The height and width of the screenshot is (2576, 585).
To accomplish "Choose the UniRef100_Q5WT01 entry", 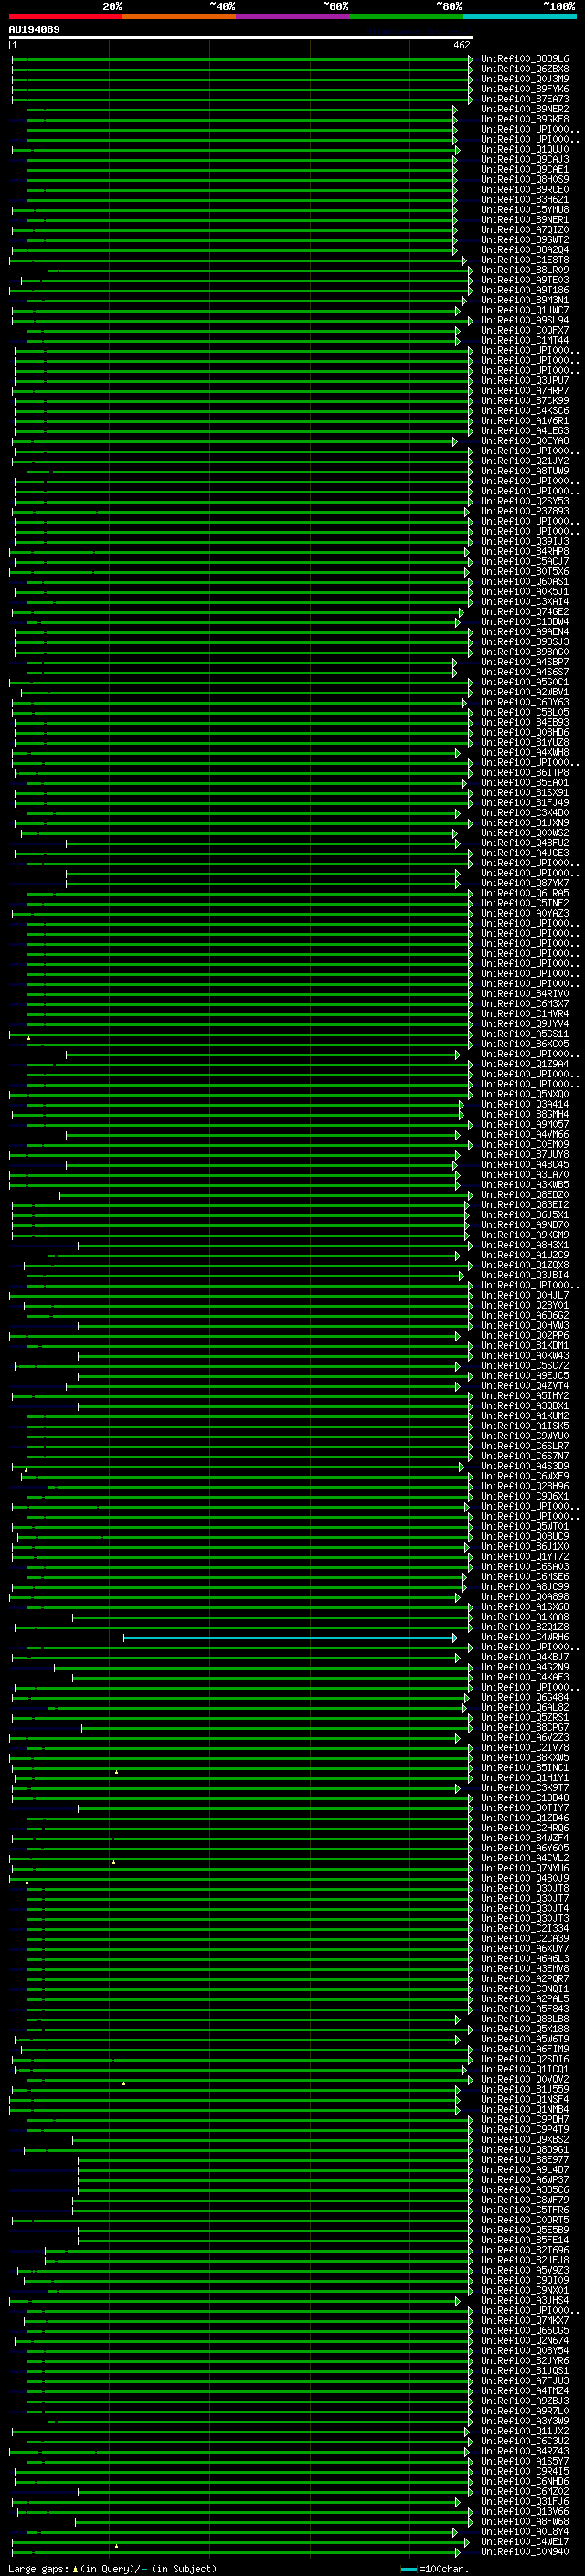I will (525, 1527).
